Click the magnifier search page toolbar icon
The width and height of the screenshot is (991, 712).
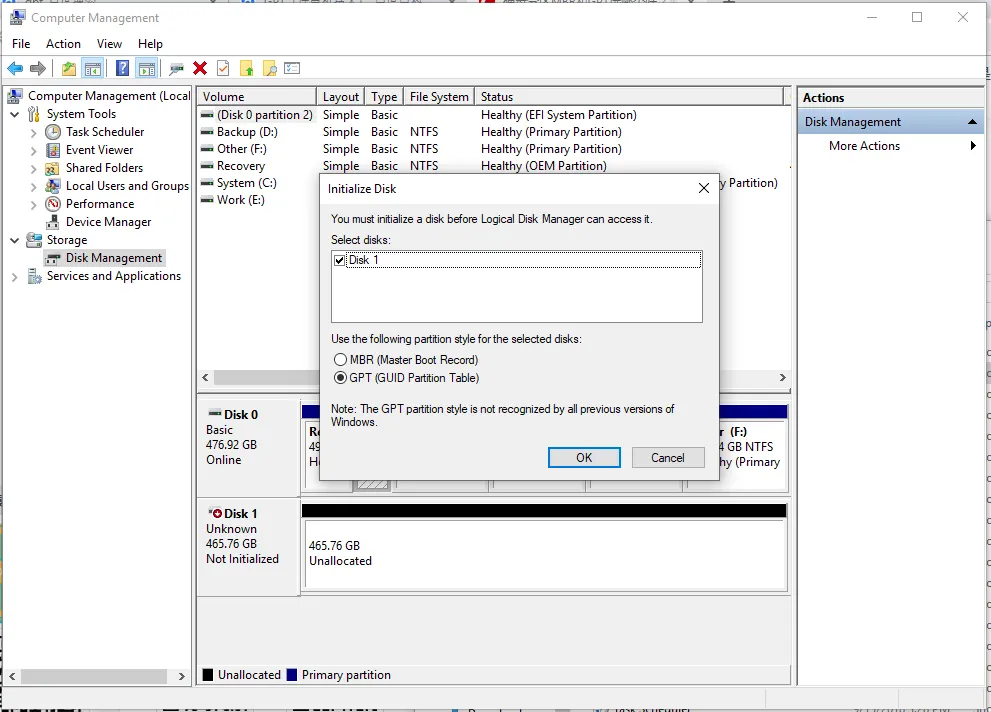(x=270, y=68)
